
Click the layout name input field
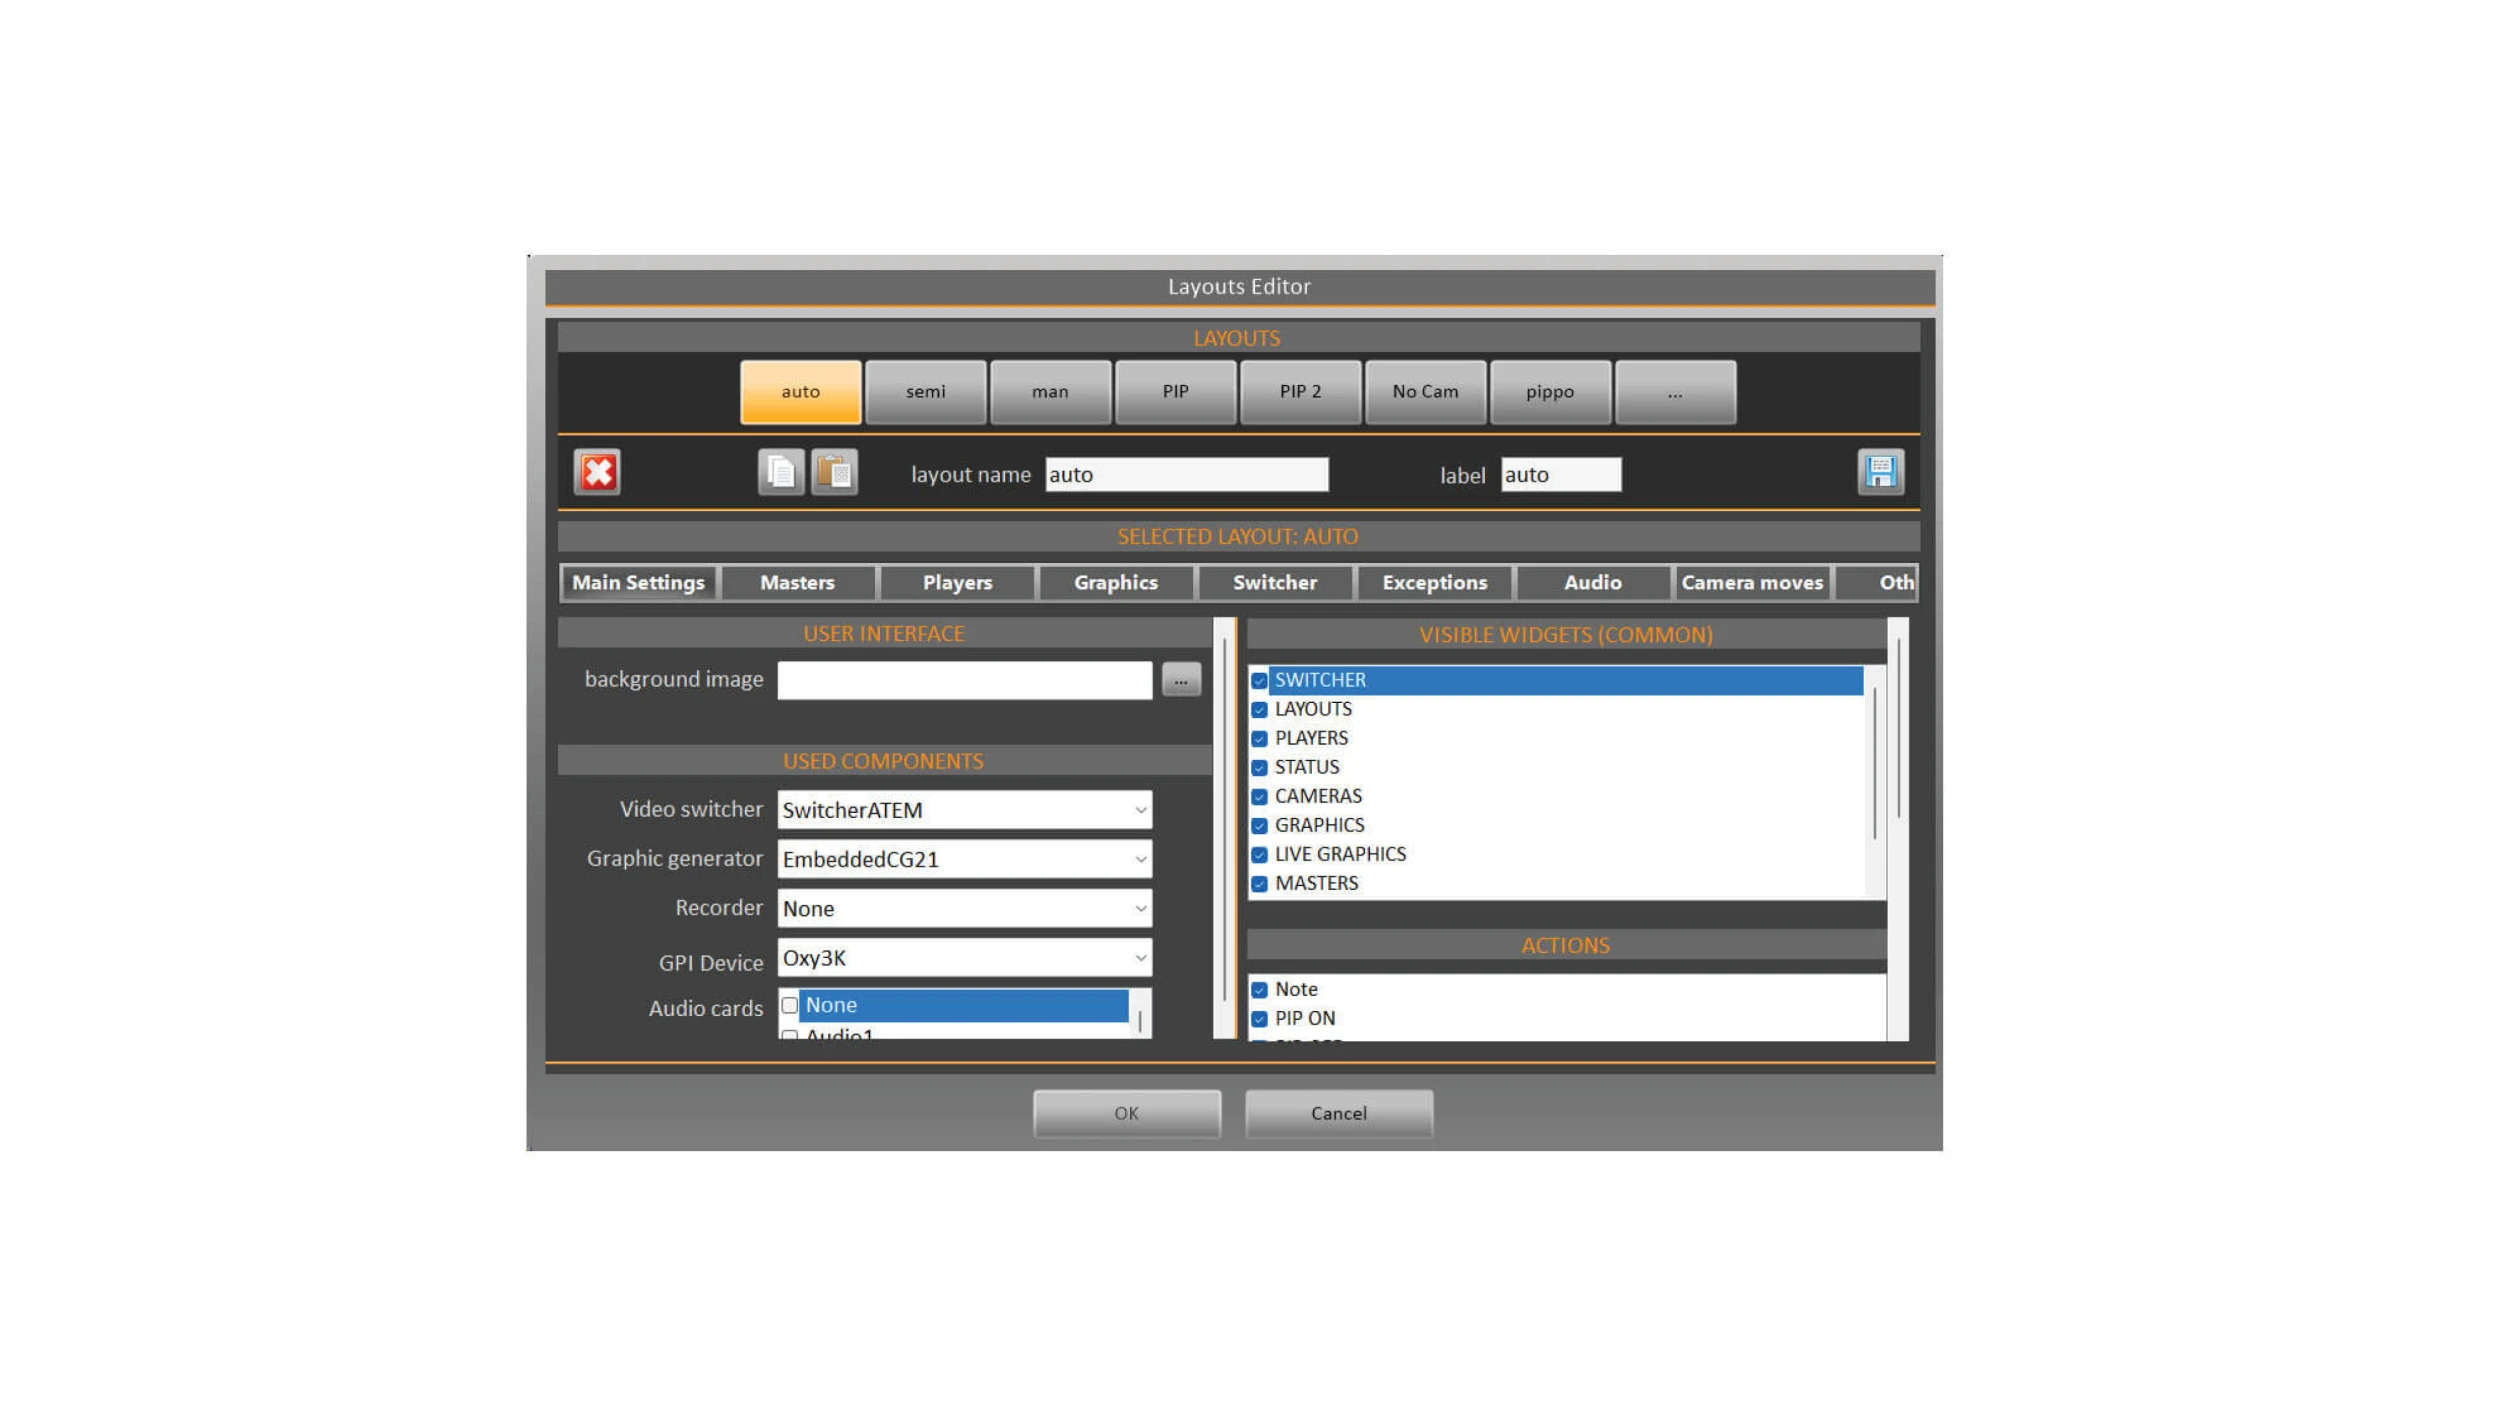[1186, 475]
